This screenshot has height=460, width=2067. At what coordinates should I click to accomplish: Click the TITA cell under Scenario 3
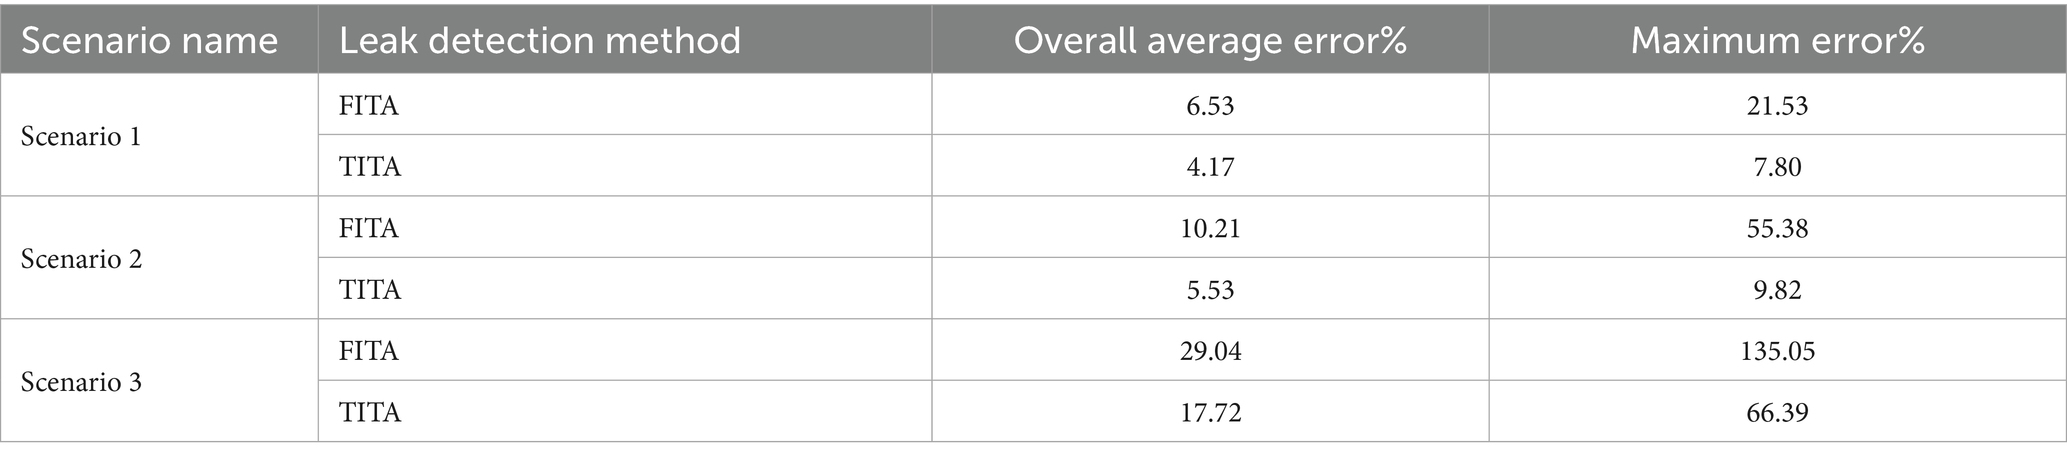pos(370,412)
